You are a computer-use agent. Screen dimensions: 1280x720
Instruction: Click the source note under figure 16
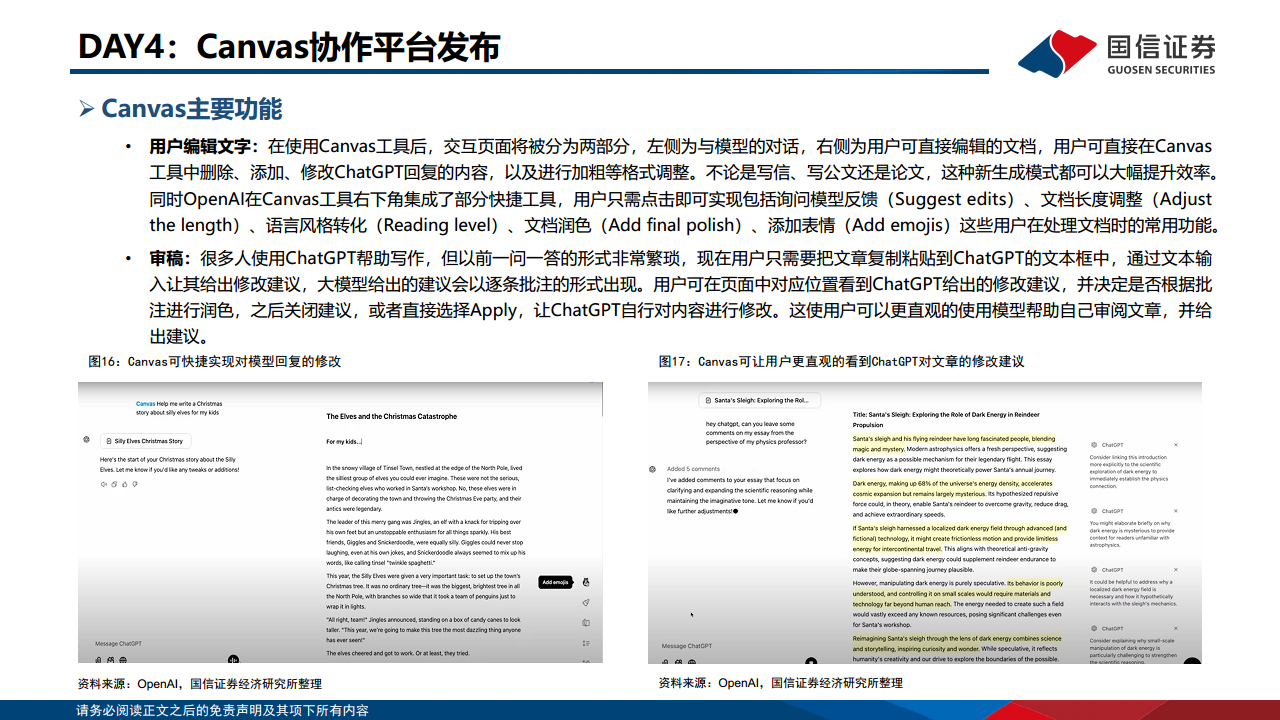point(200,684)
